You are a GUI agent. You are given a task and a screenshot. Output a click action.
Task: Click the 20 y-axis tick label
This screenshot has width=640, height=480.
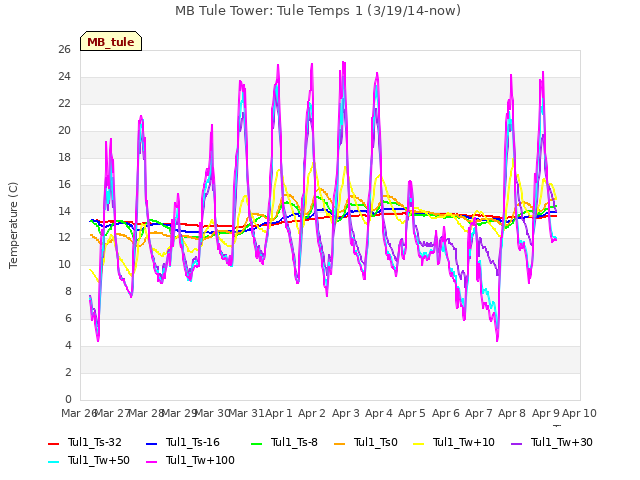click(64, 131)
